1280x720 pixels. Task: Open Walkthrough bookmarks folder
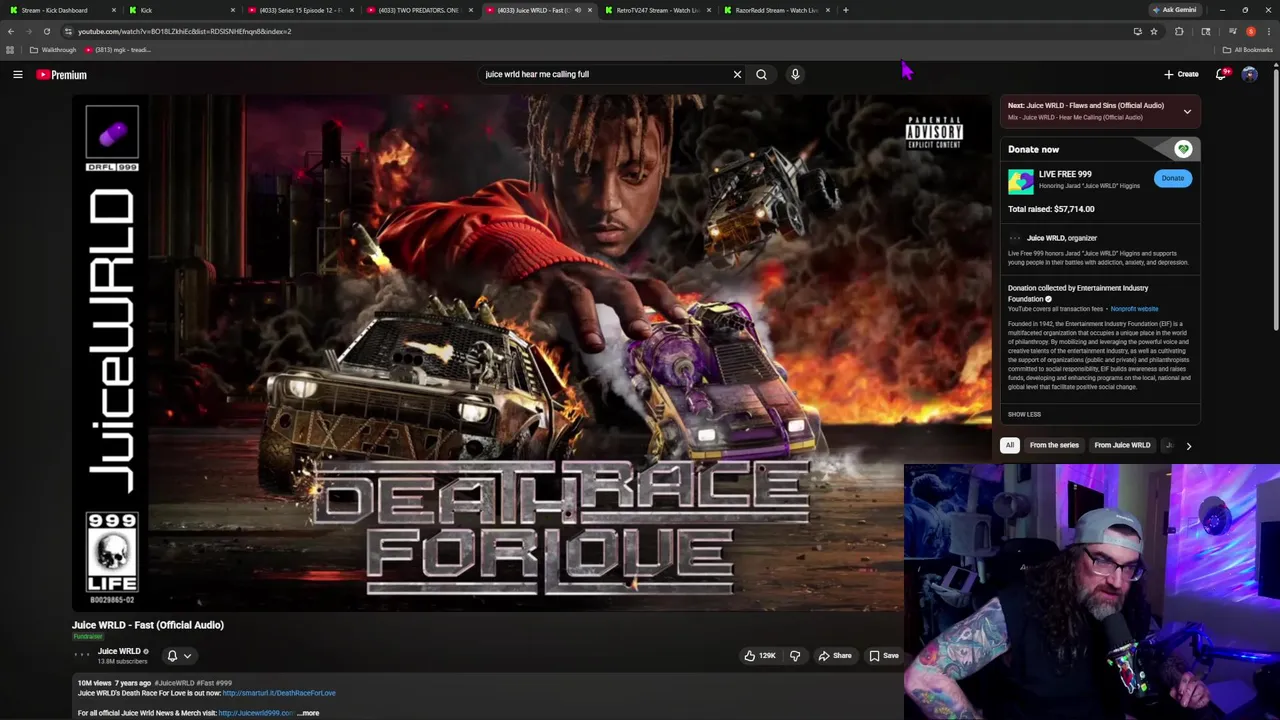pyautogui.click(x=53, y=50)
